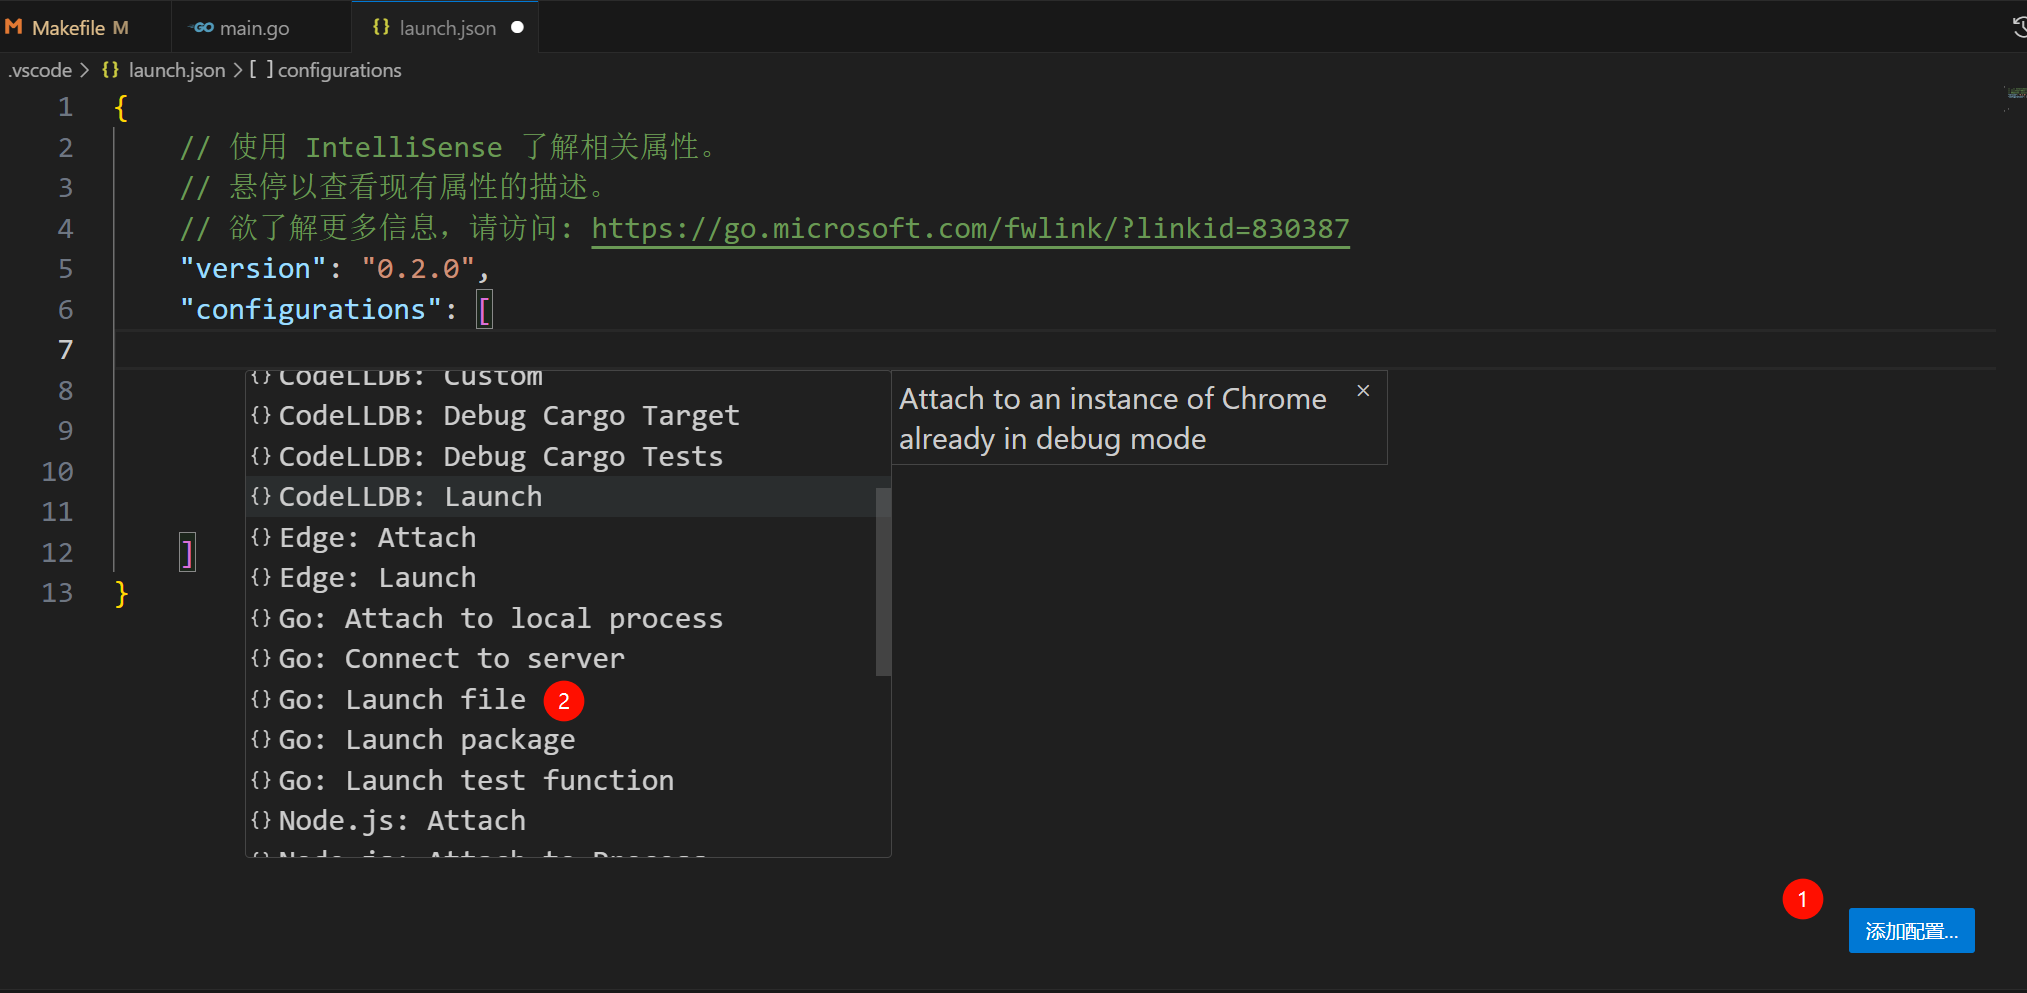Screen dimensions: 2027x993
Task: Pick Go: Attach to local process
Action: (500, 619)
